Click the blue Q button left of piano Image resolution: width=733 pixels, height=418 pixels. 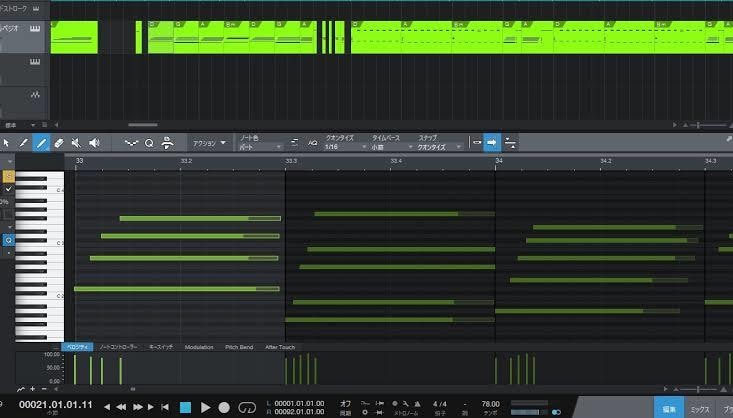pyautogui.click(x=8, y=240)
